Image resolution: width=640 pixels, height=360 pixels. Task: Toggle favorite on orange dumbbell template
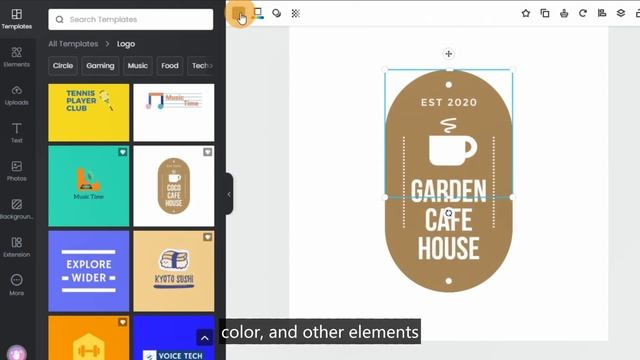coord(122,322)
